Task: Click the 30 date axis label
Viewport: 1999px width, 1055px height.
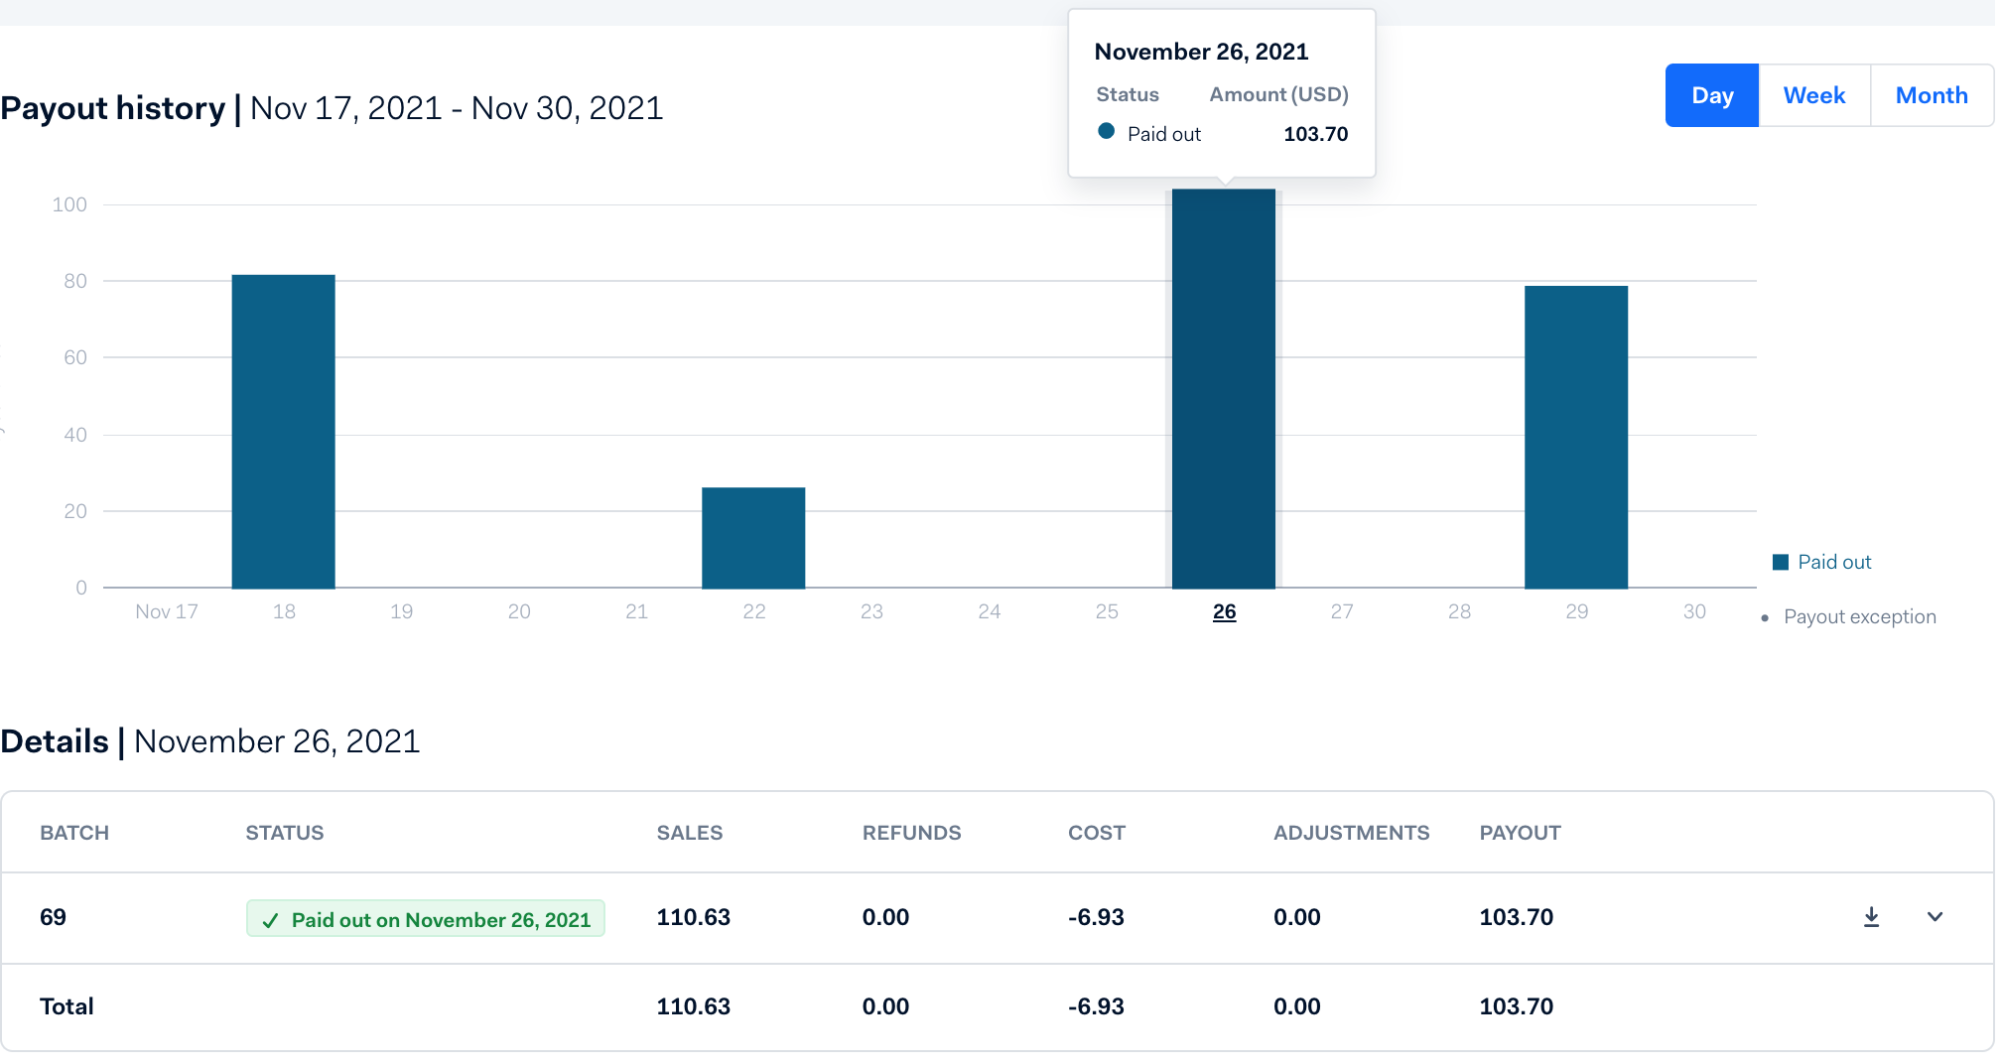Action: 1694,612
